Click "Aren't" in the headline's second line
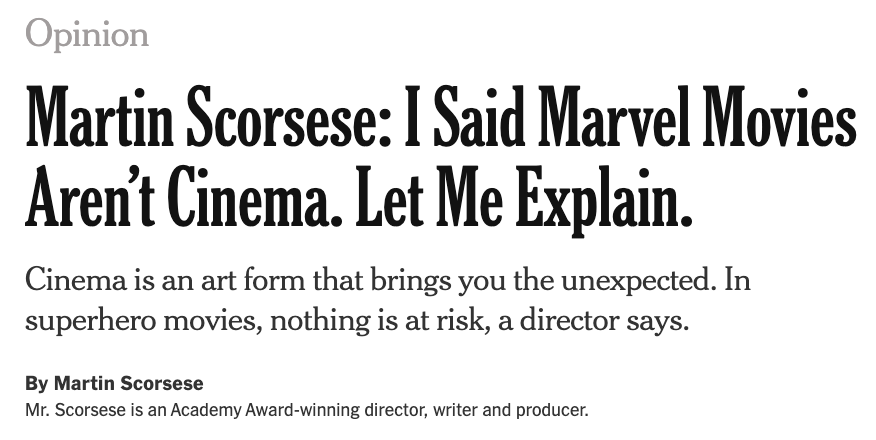Screen dimensions: 876x440 pos(90,196)
